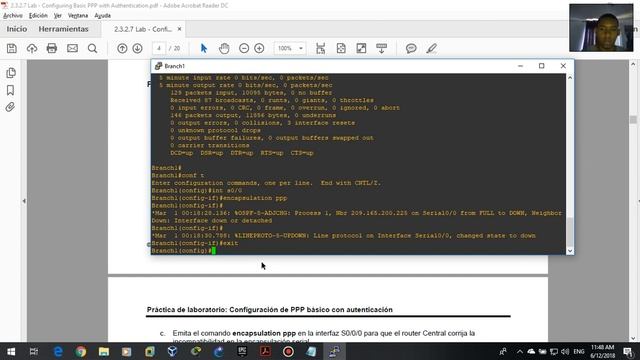The image size is (640, 360).
Task: Add a comment with the speech bubble icon
Action: (x=411, y=49)
